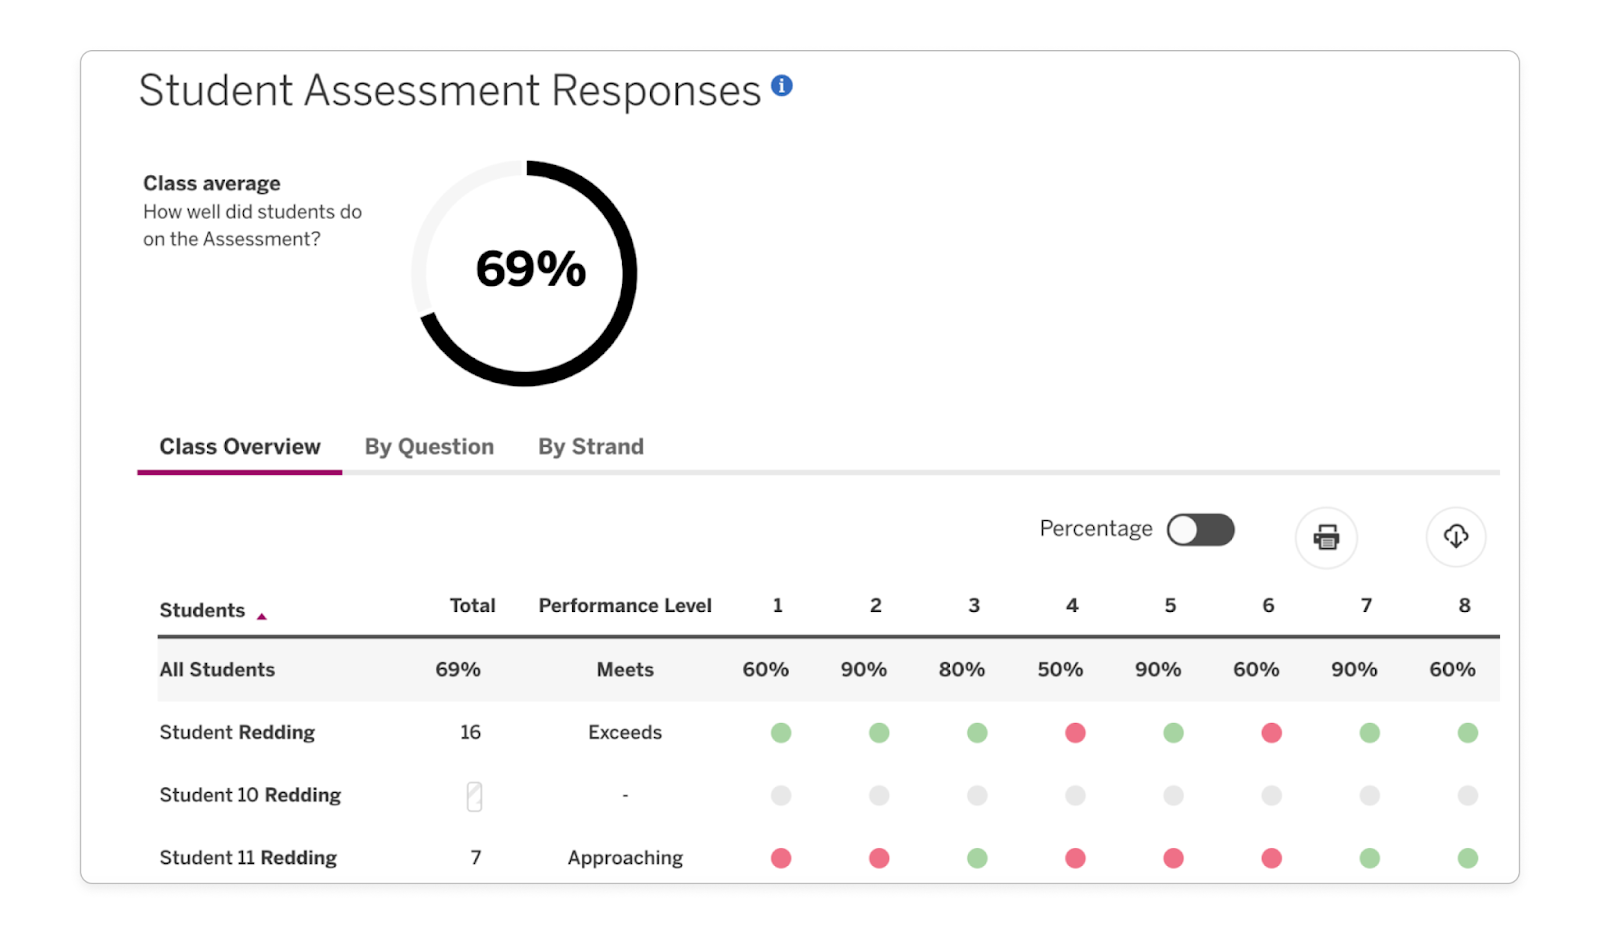The height and width of the screenshot is (934, 1600).
Task: Open the By Strand tab
Action: (590, 447)
